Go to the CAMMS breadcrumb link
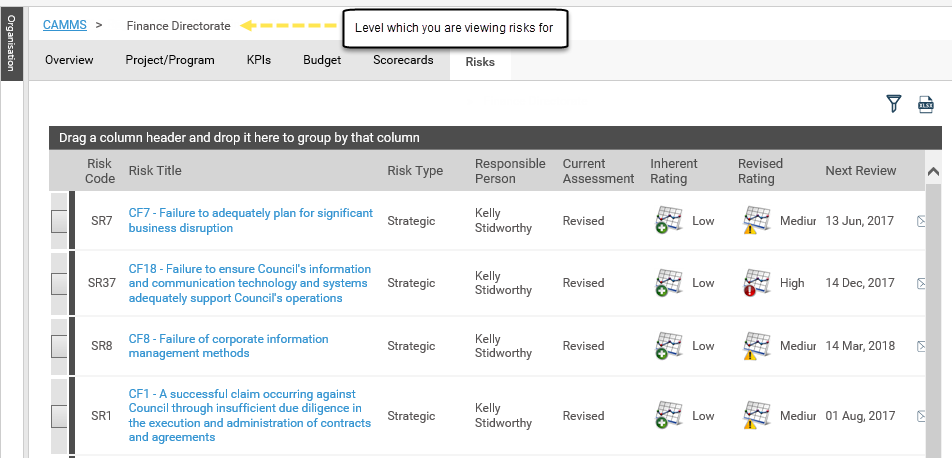Image resolution: width=952 pixels, height=458 pixels. pos(64,26)
